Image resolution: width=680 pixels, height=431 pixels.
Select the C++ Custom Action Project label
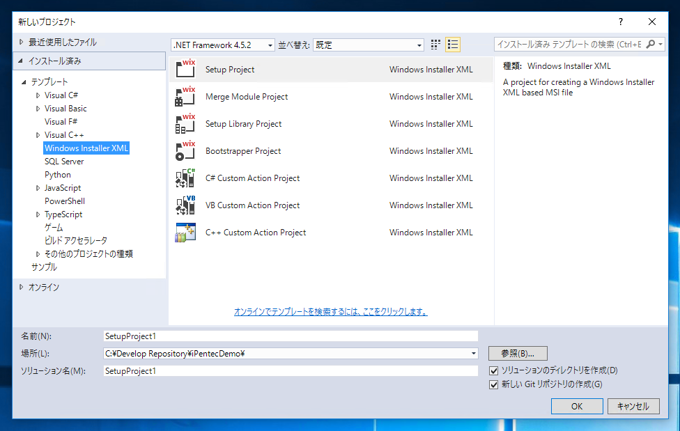click(x=255, y=232)
